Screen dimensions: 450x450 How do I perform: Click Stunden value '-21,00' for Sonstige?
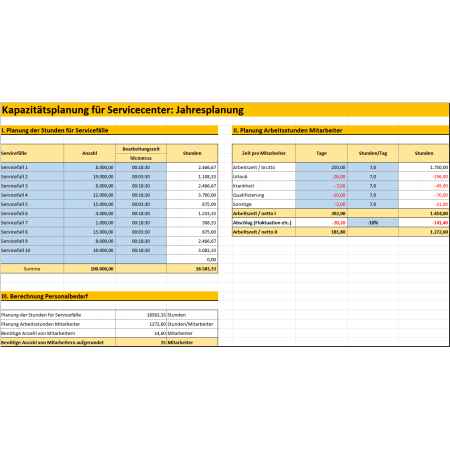[x=424, y=204]
